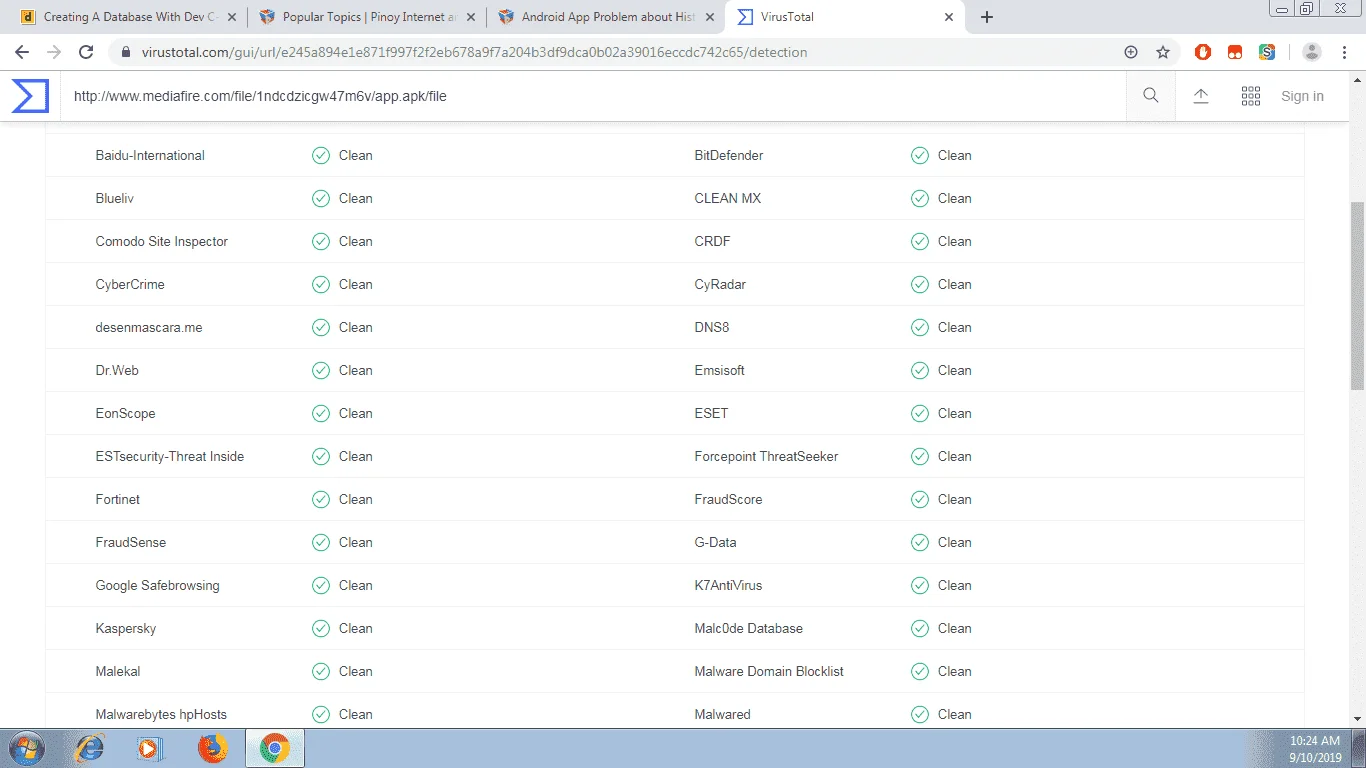Image resolution: width=1366 pixels, height=768 pixels.
Task: Go back with the browser back arrow
Action: coord(22,52)
